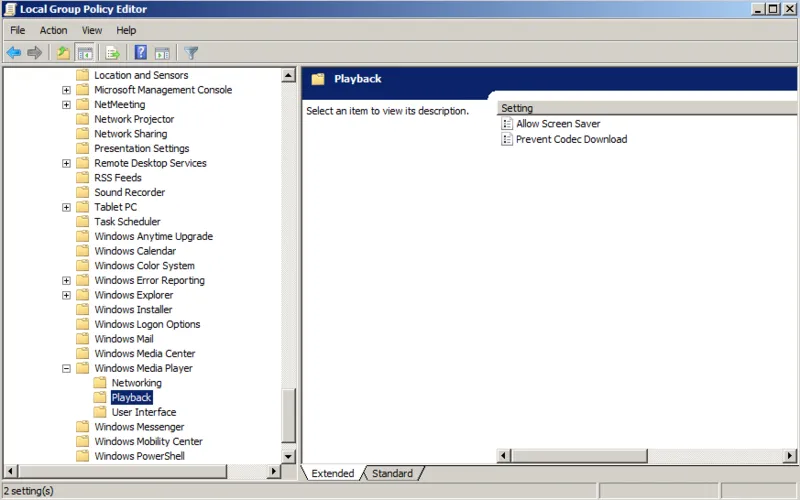Click the Filter funnel toolbar icon
Viewport: 800px width, 500px height.
(191, 53)
